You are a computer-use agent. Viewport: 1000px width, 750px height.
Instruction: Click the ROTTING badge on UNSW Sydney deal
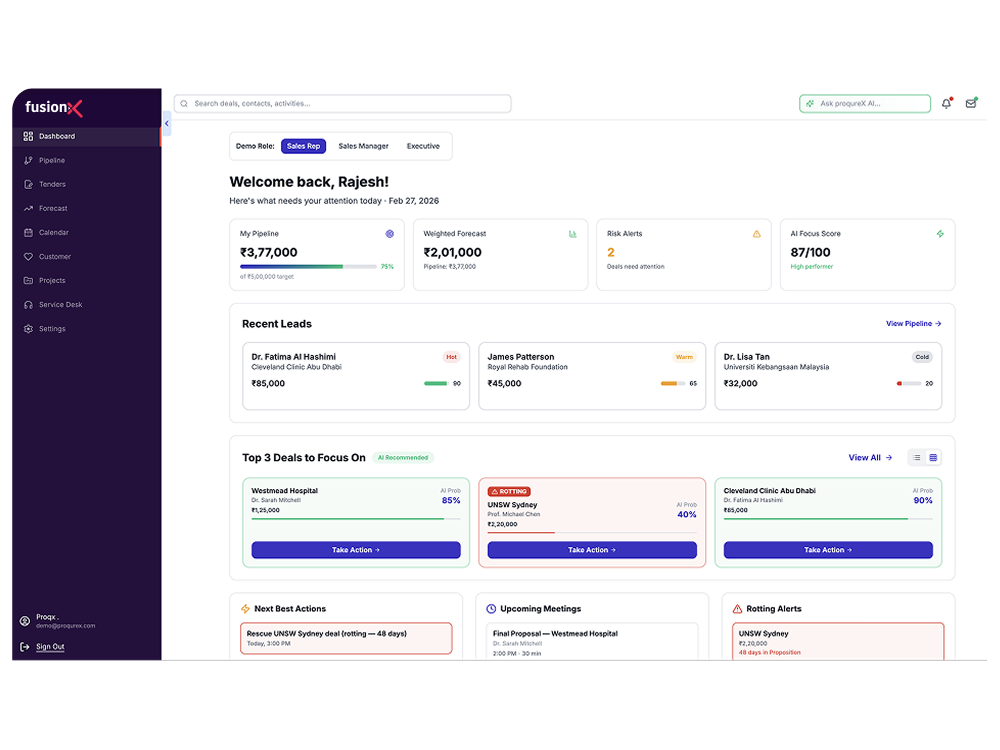(509, 492)
